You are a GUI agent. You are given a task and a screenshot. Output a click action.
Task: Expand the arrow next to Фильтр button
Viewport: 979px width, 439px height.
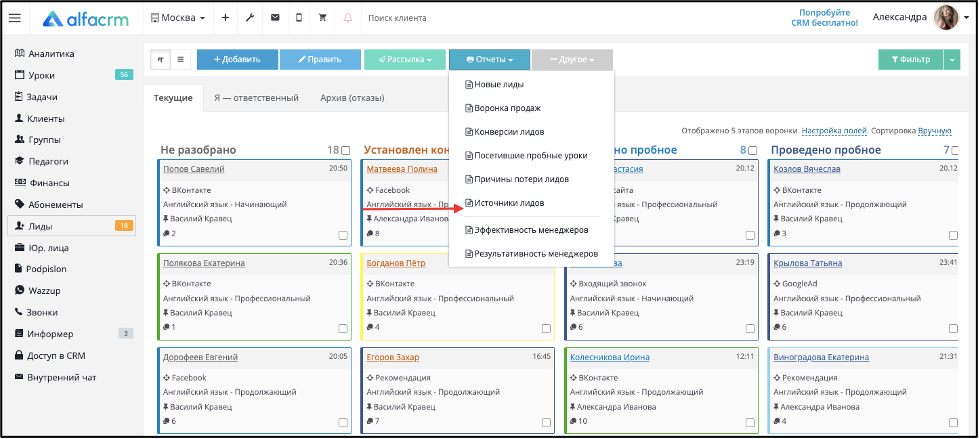point(952,60)
